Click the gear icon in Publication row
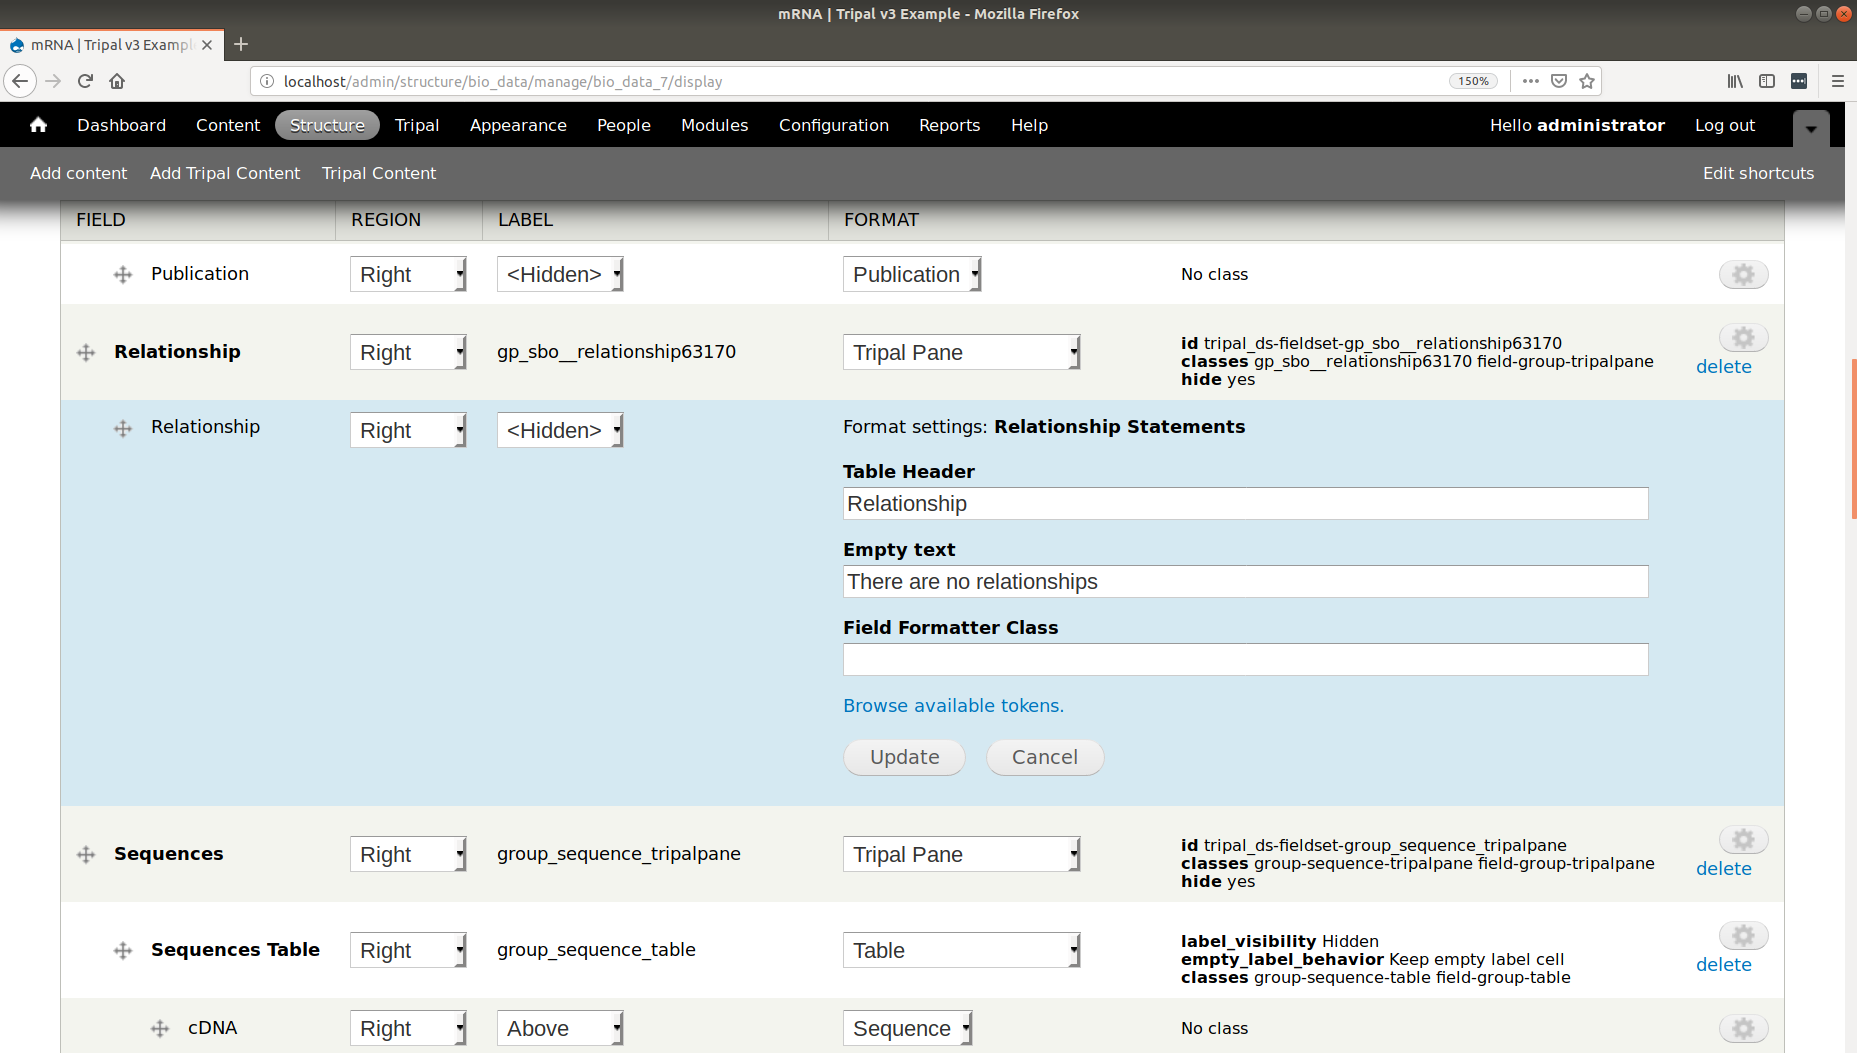 pyautogui.click(x=1743, y=275)
